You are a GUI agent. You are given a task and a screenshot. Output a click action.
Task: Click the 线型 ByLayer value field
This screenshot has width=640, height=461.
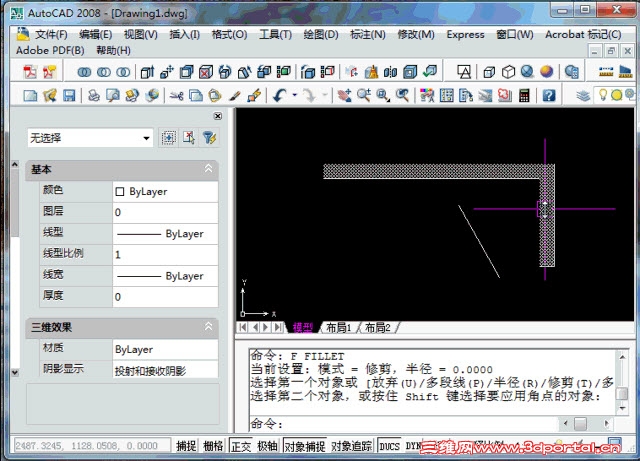click(x=165, y=234)
